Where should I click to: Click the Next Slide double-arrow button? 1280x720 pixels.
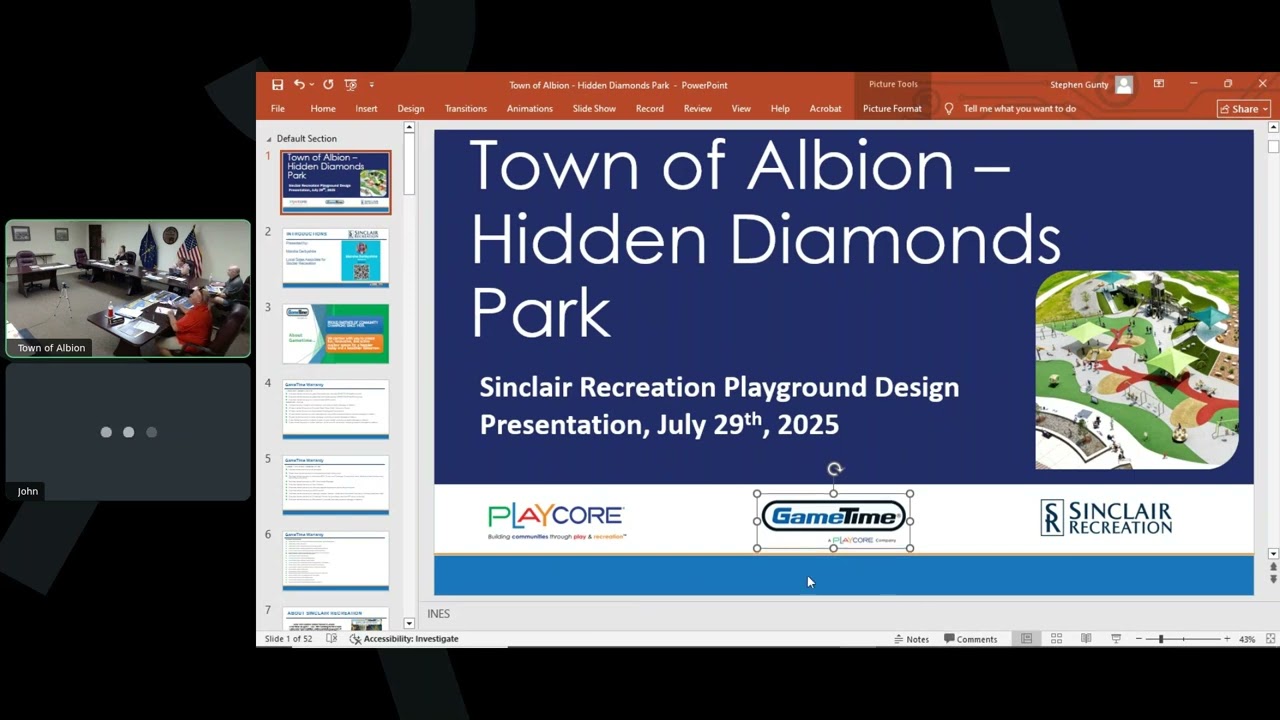click(x=1273, y=579)
